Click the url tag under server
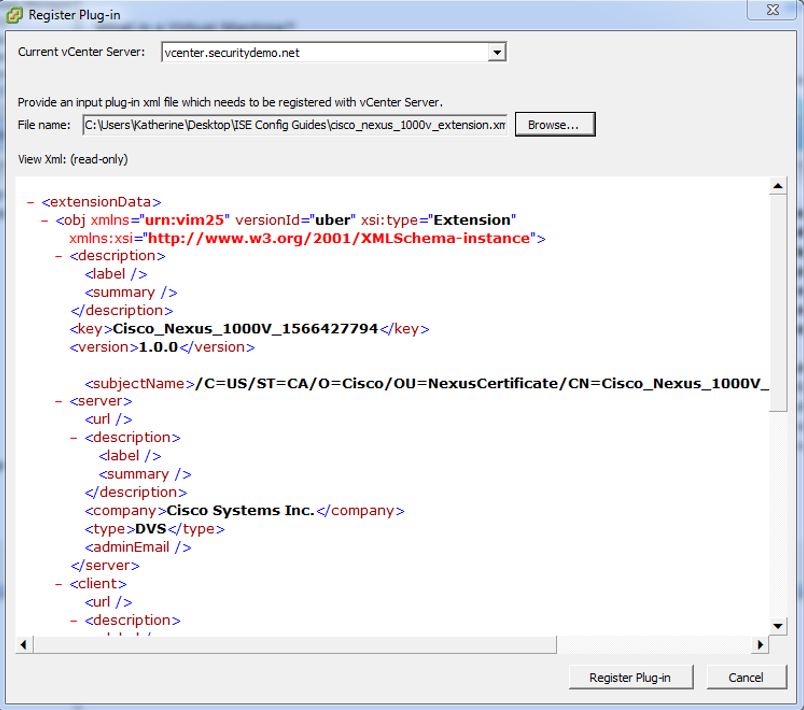 coord(109,419)
